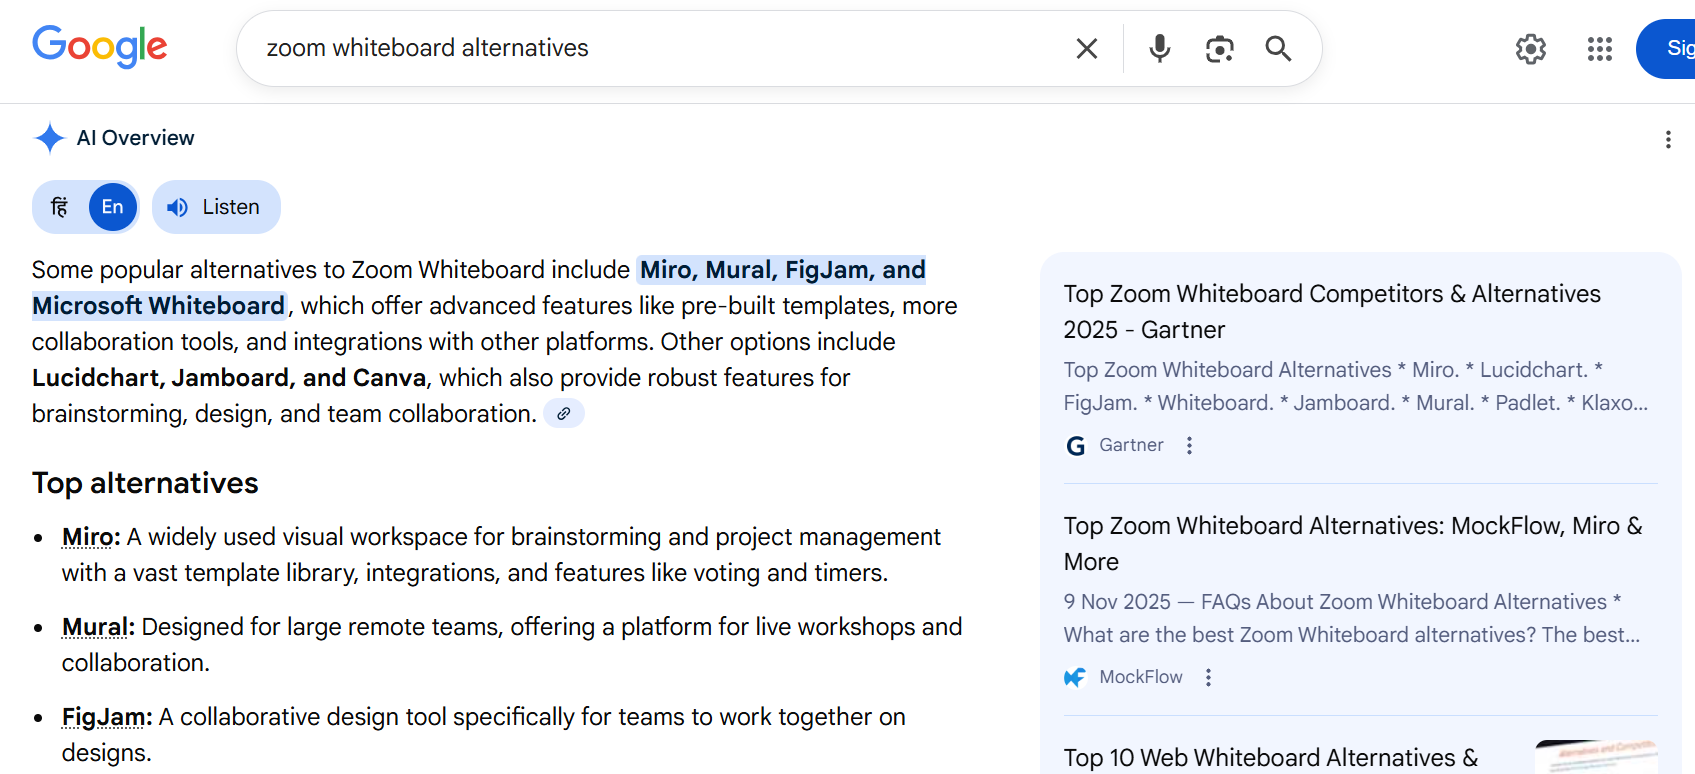Click the Gartner favicon

(1076, 446)
